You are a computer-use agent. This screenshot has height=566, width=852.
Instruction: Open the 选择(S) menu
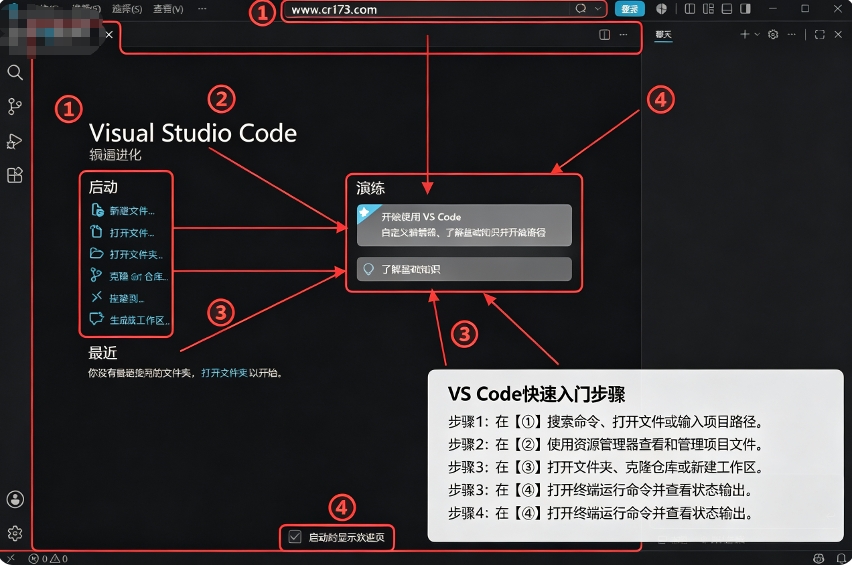click(127, 9)
